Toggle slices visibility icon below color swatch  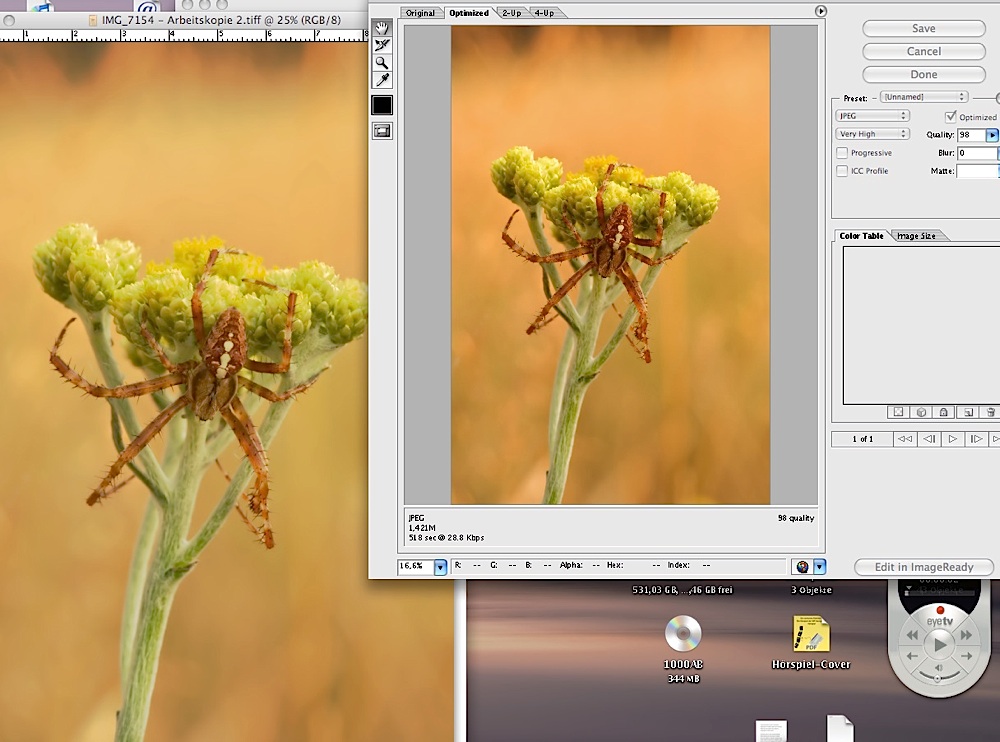[381, 129]
